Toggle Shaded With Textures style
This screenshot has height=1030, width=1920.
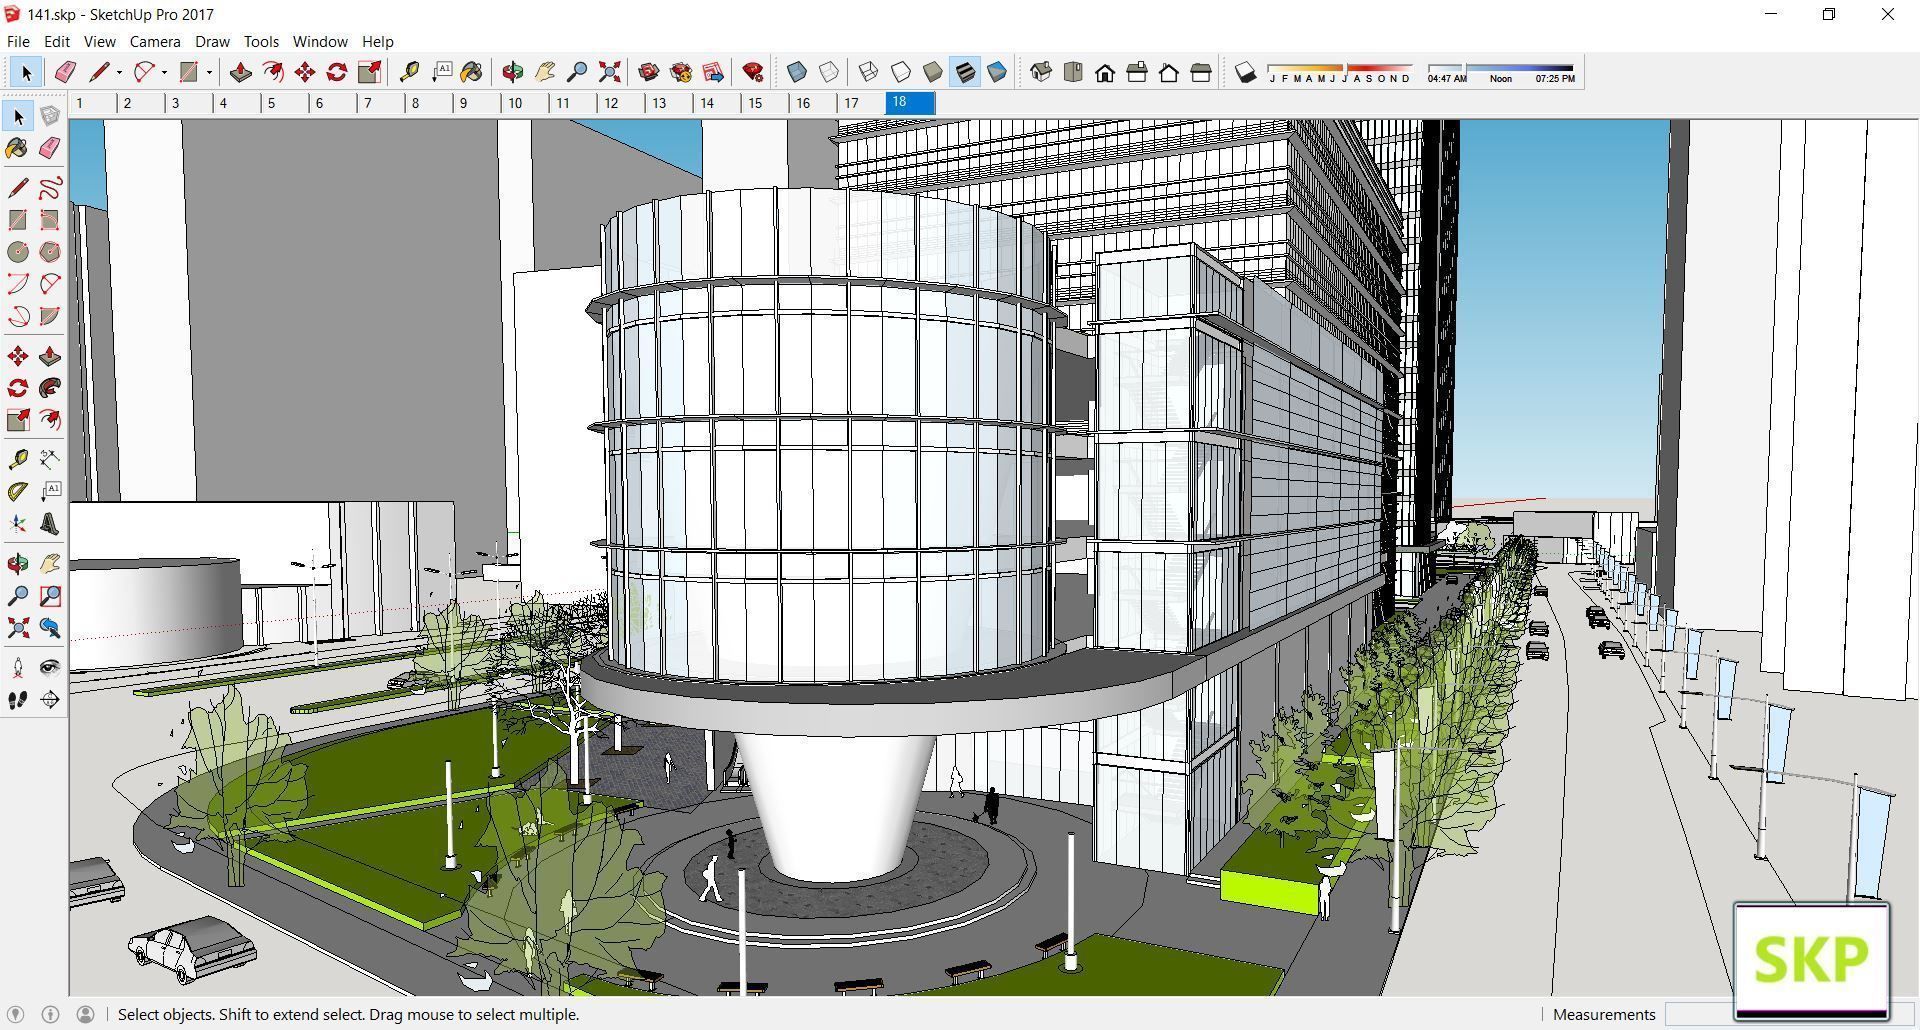(965, 72)
